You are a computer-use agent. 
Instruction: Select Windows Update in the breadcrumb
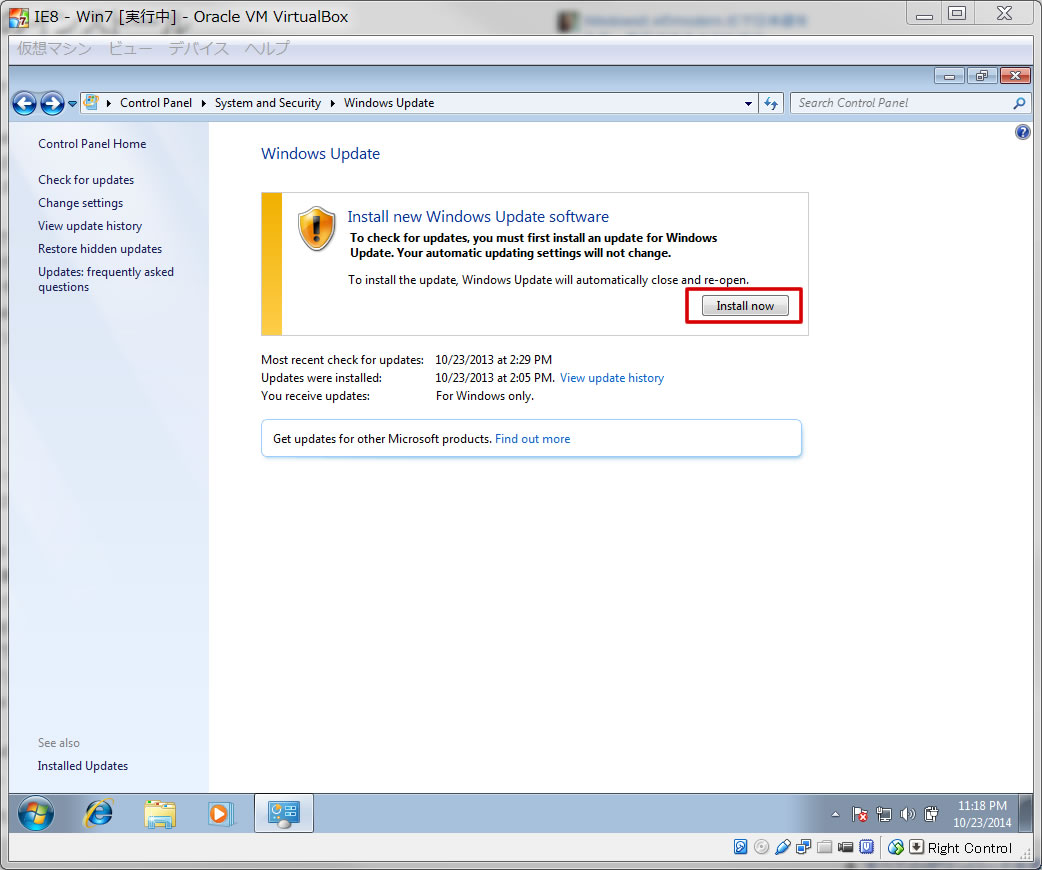(389, 103)
